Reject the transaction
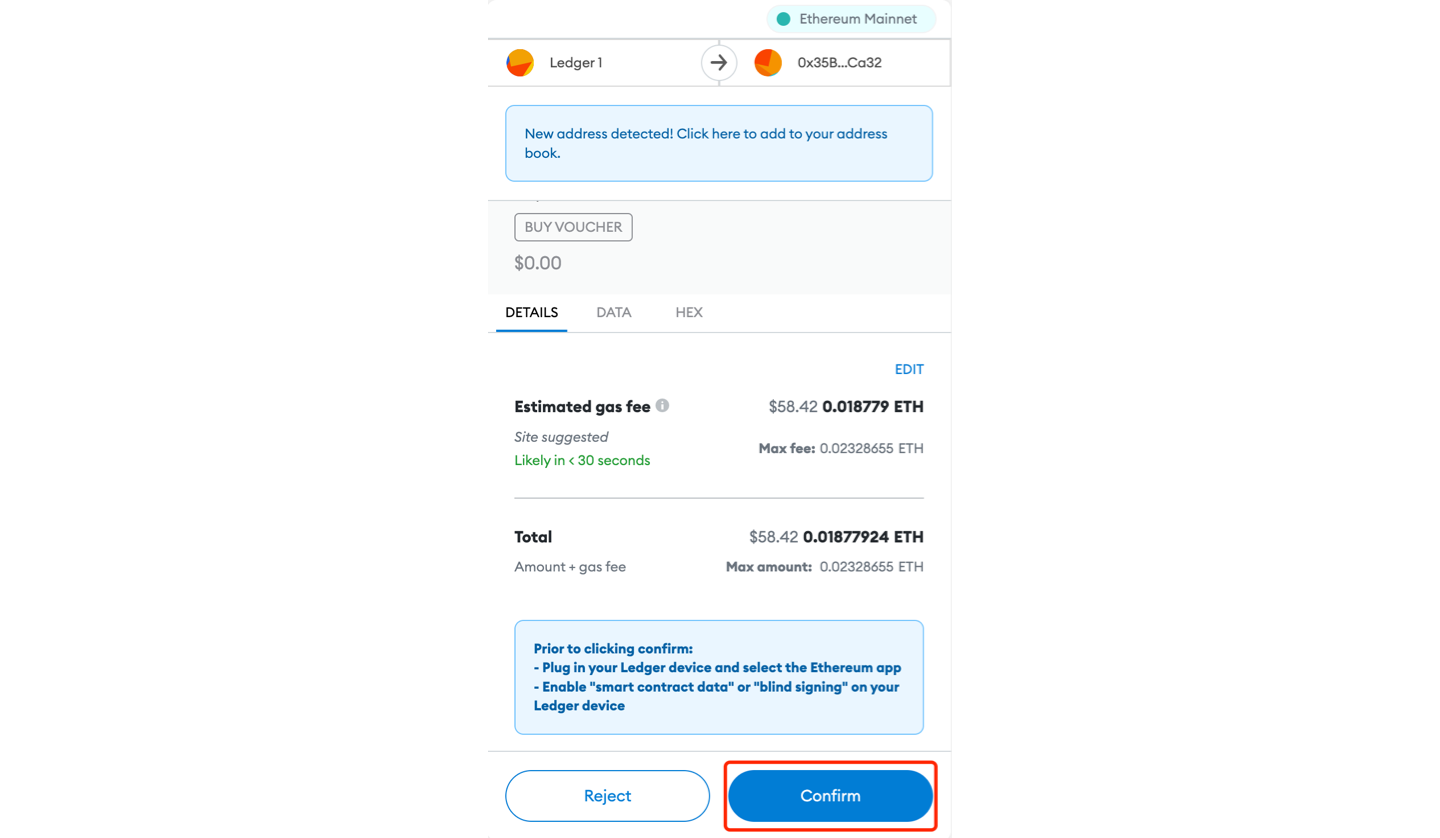This screenshot has width=1440, height=838. tap(607, 796)
